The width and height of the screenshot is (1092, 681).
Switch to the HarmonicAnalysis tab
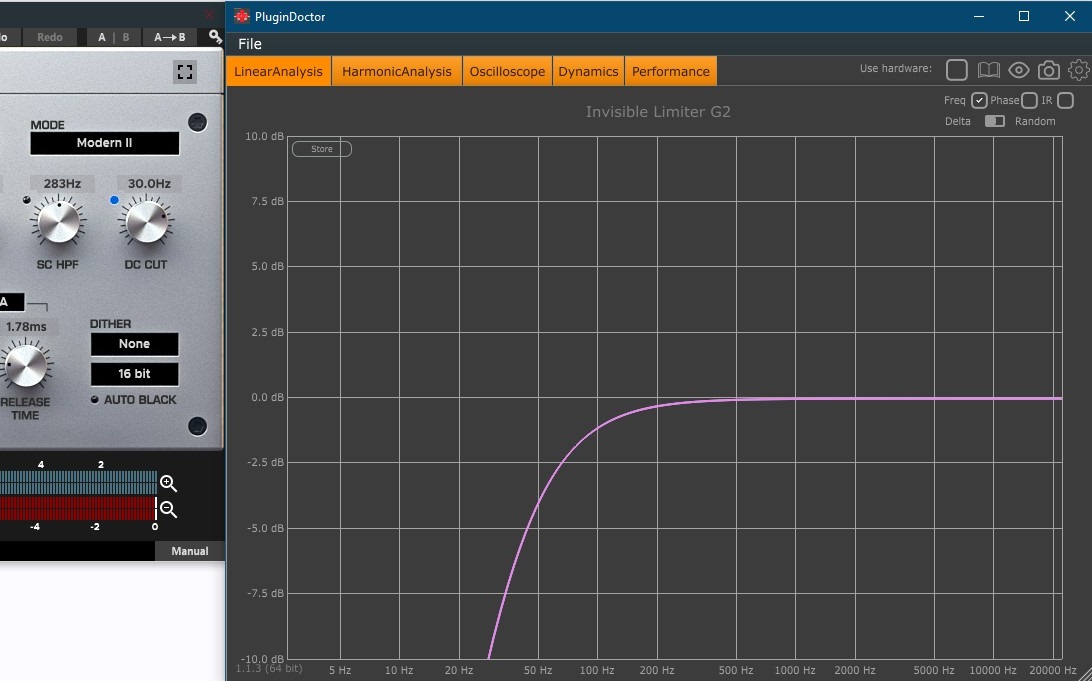tap(397, 71)
